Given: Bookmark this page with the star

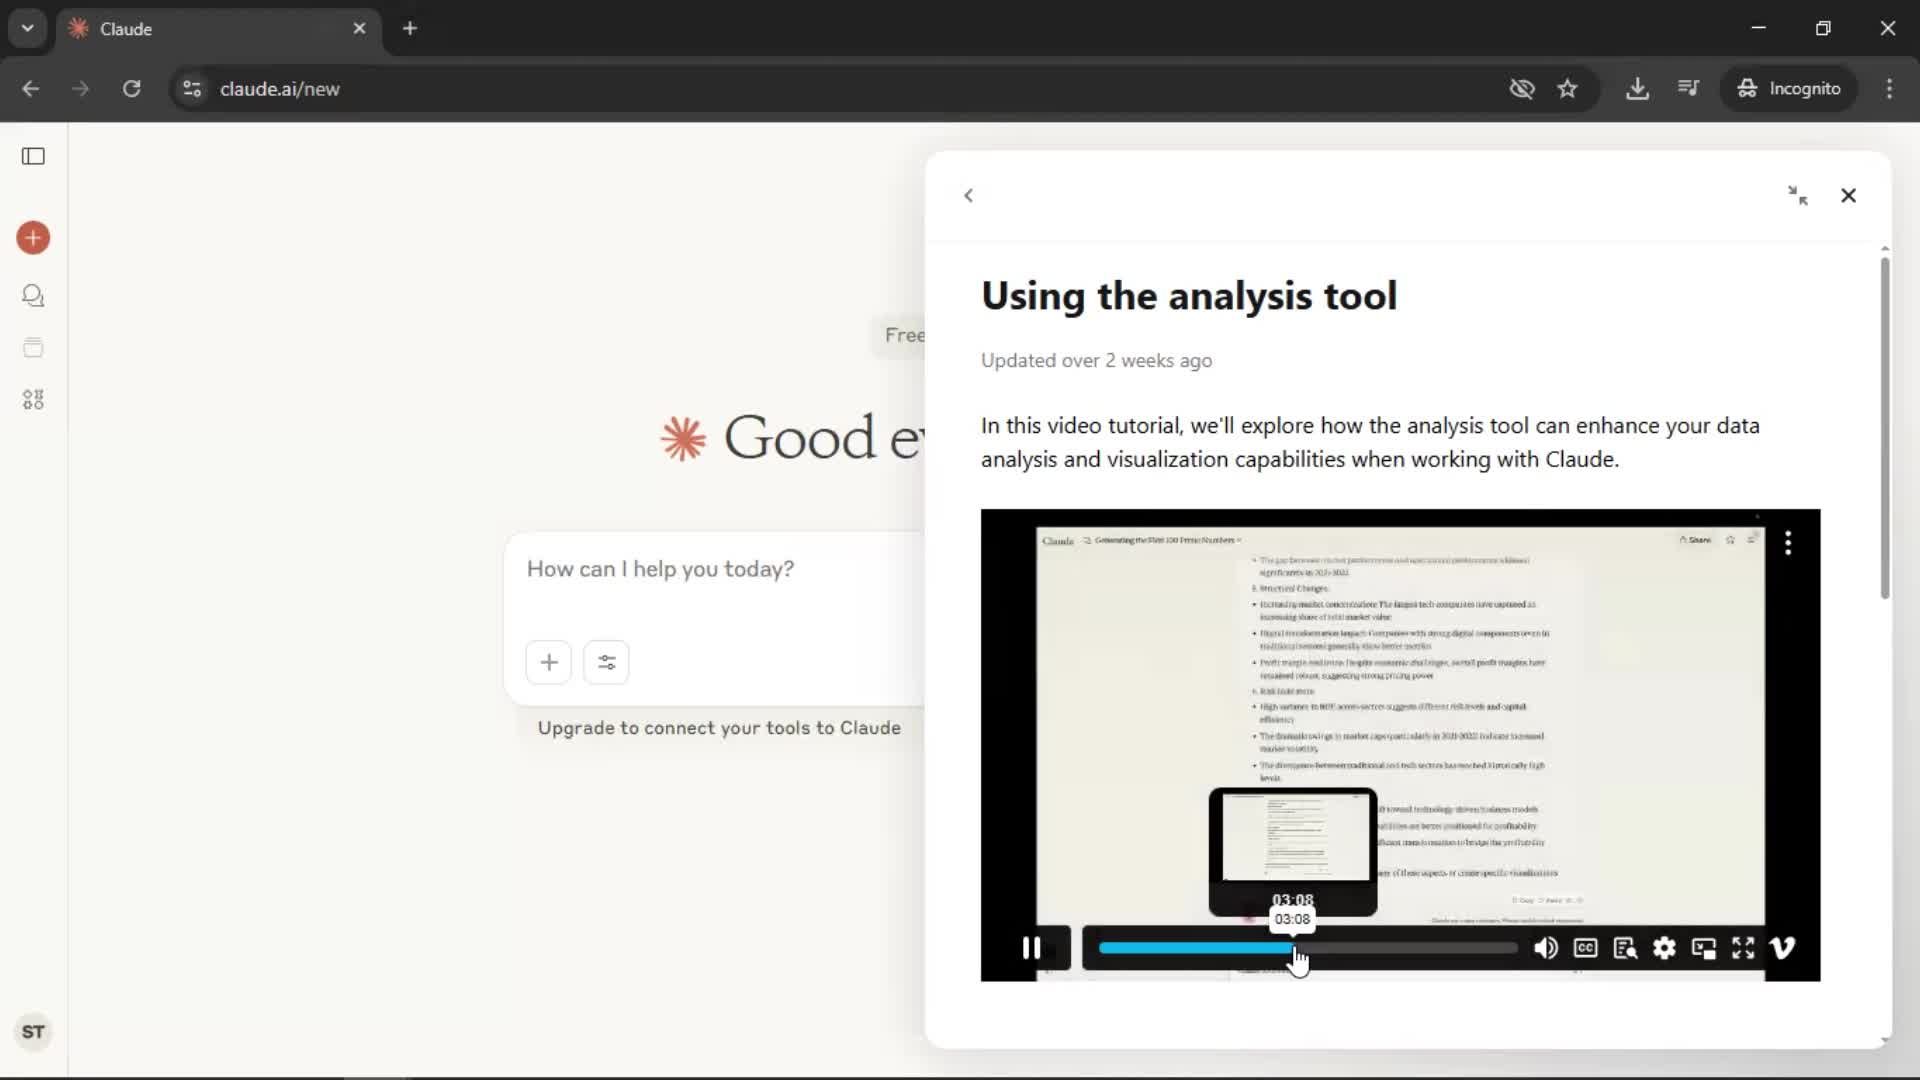Looking at the screenshot, I should tap(1567, 89).
